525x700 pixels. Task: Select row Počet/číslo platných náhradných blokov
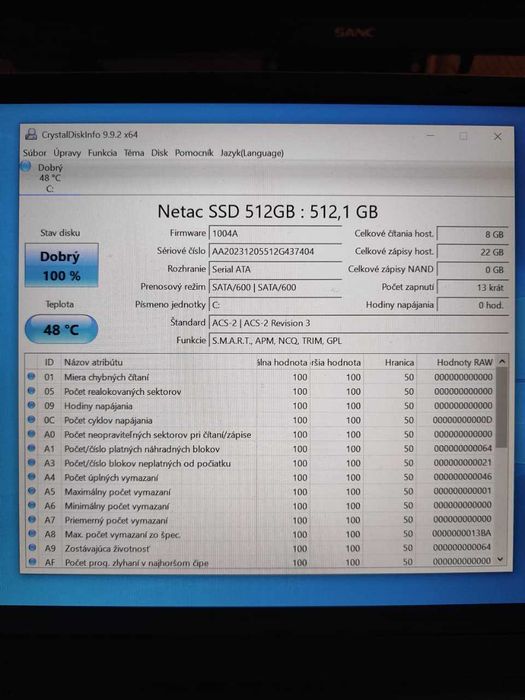(261, 449)
